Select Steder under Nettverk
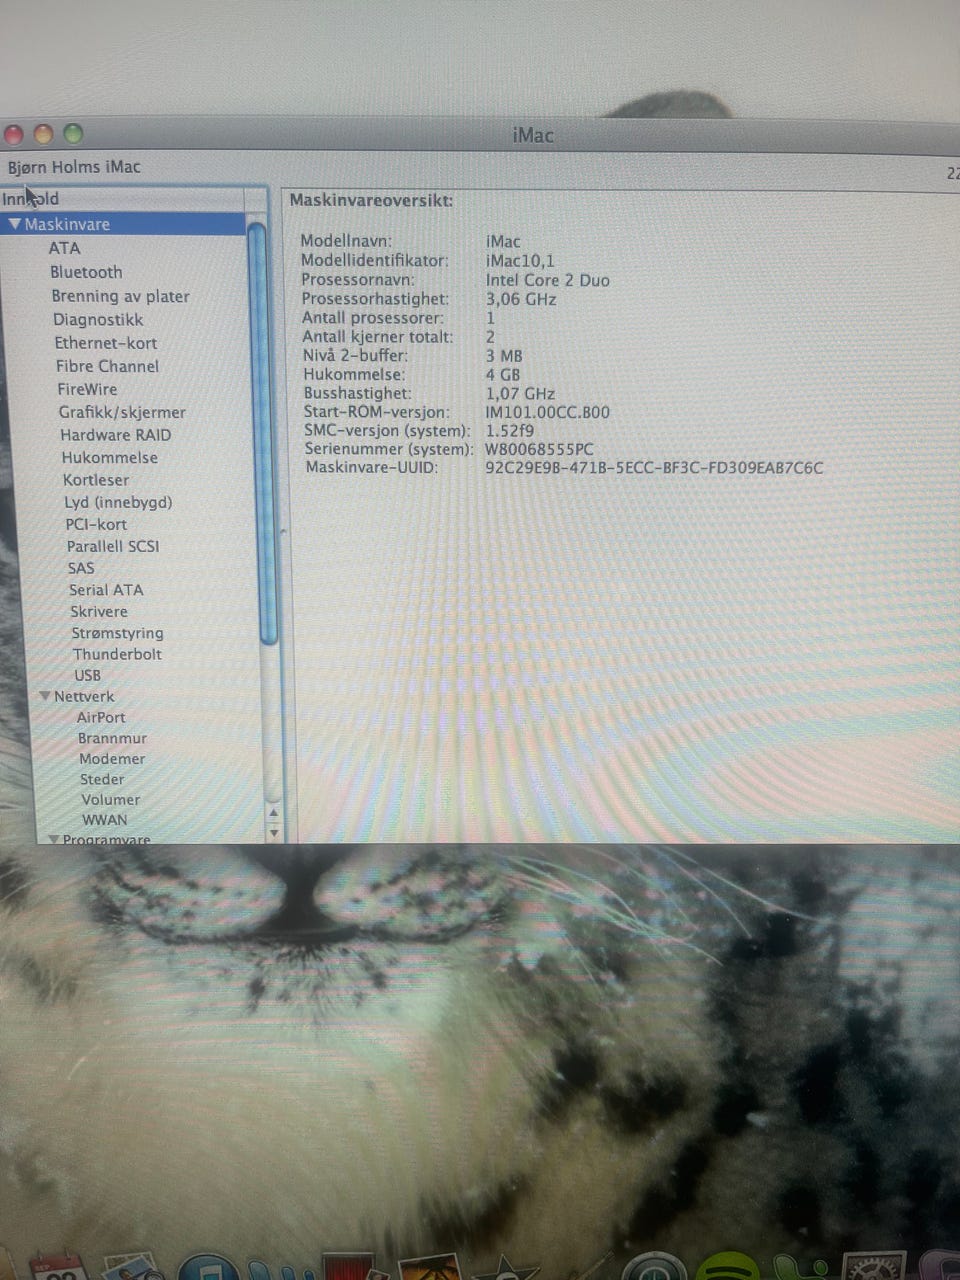Screen dimensions: 960x1280 click(102, 779)
